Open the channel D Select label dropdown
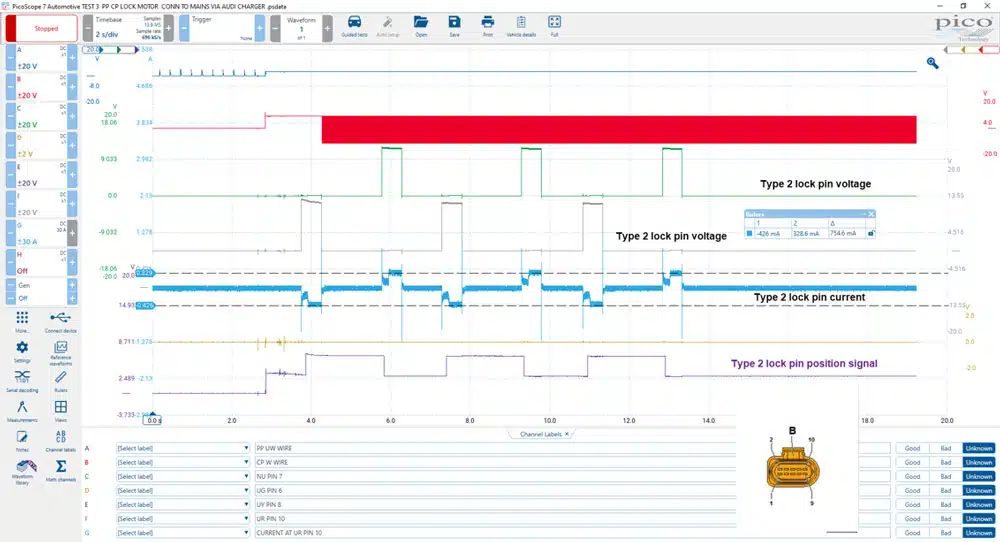The width and height of the screenshot is (1000, 542). tap(182, 490)
